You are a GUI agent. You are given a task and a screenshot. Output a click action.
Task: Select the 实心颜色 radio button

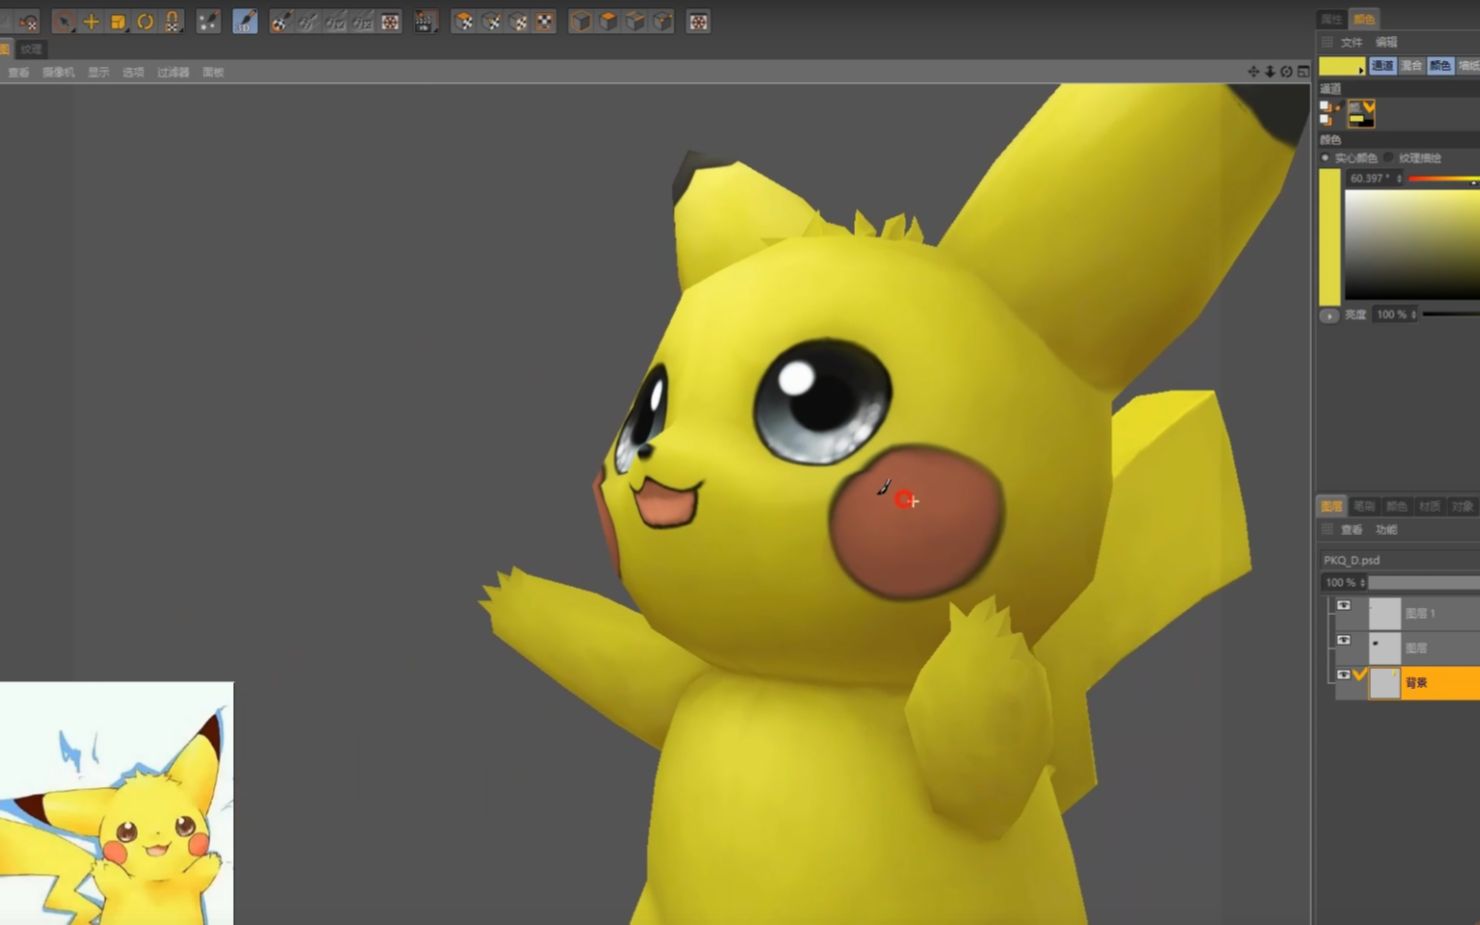[1326, 158]
